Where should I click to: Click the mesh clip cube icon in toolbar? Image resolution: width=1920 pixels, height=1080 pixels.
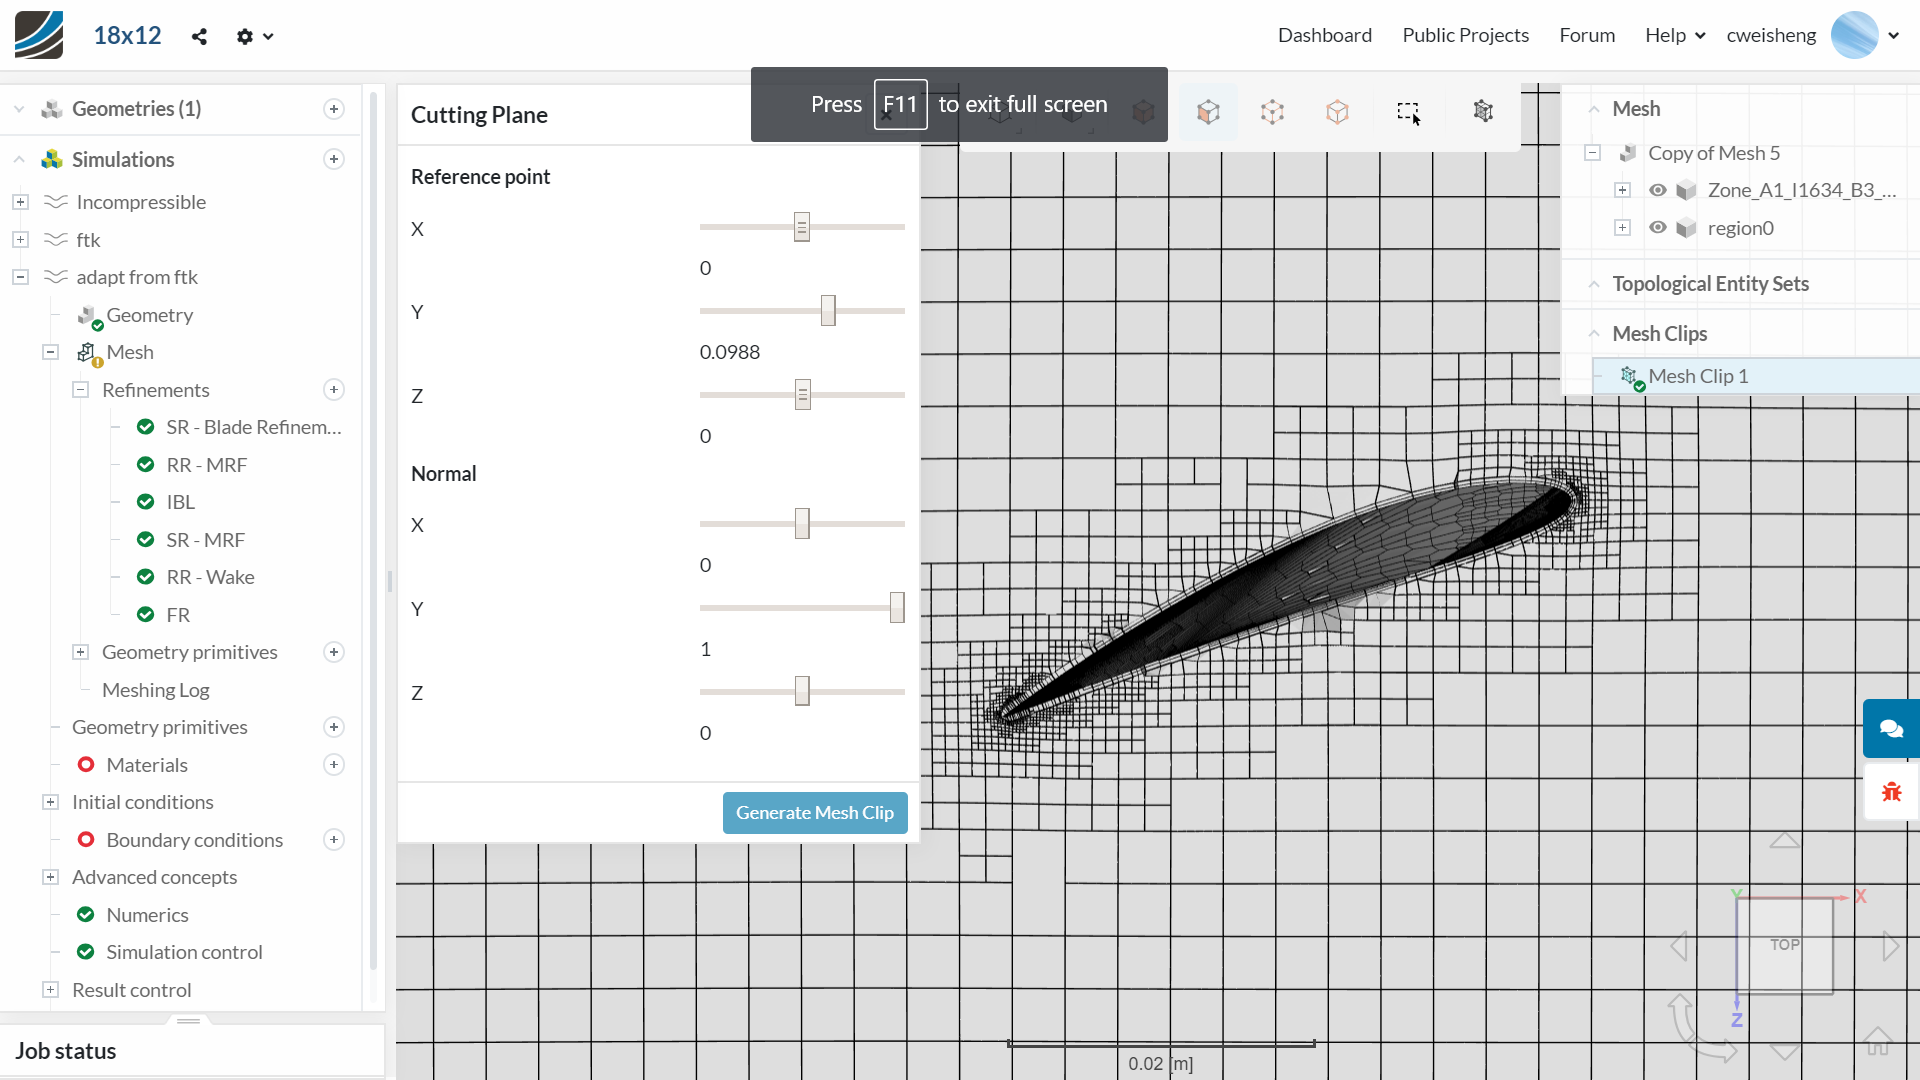1483,111
